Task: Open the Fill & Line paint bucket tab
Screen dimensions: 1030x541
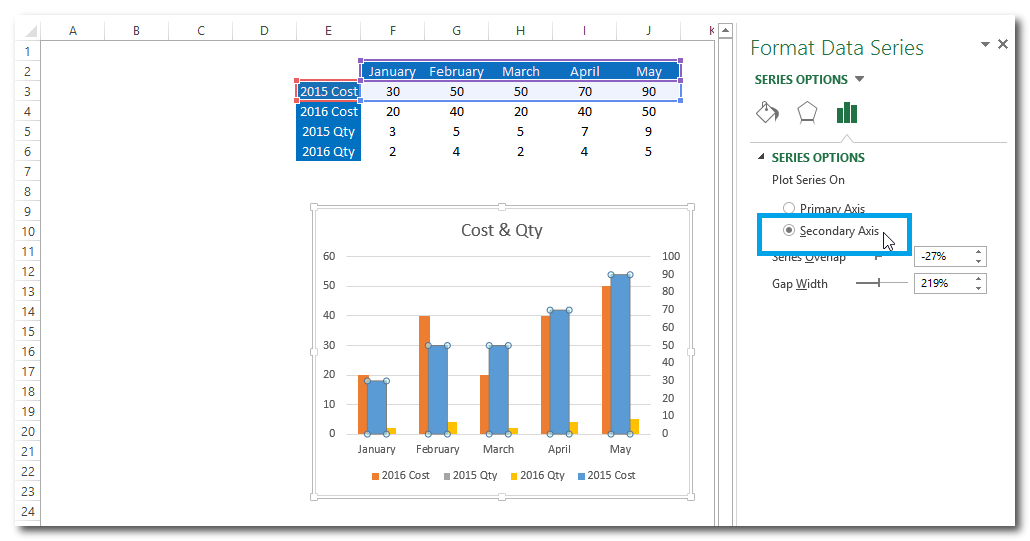Action: coord(767,112)
